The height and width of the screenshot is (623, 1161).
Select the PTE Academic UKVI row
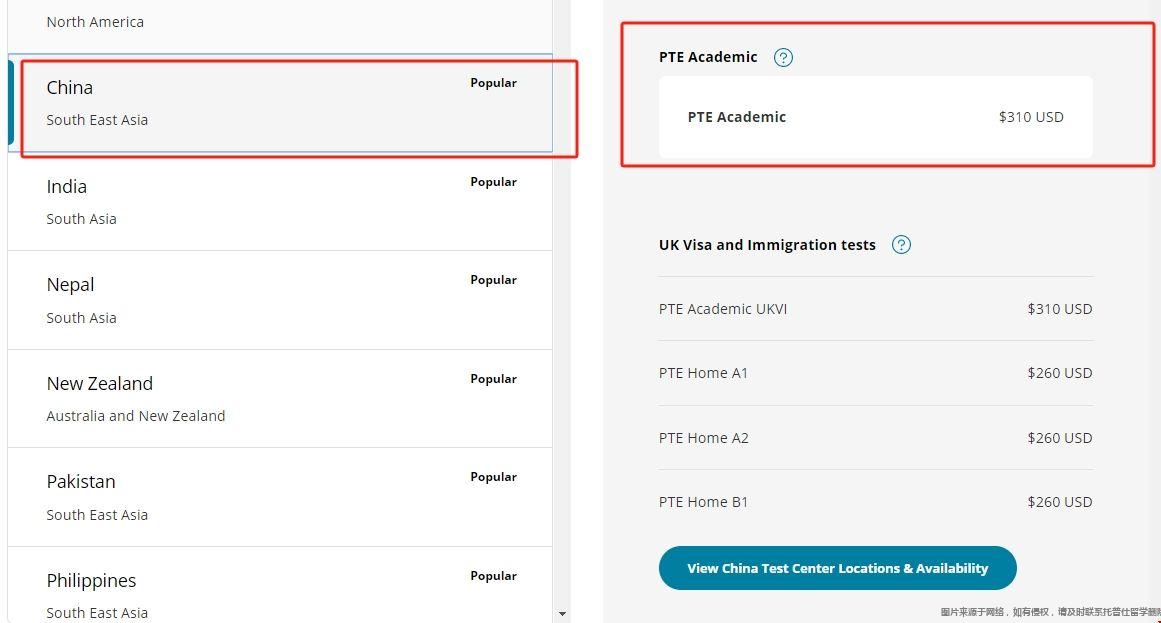[x=875, y=309]
